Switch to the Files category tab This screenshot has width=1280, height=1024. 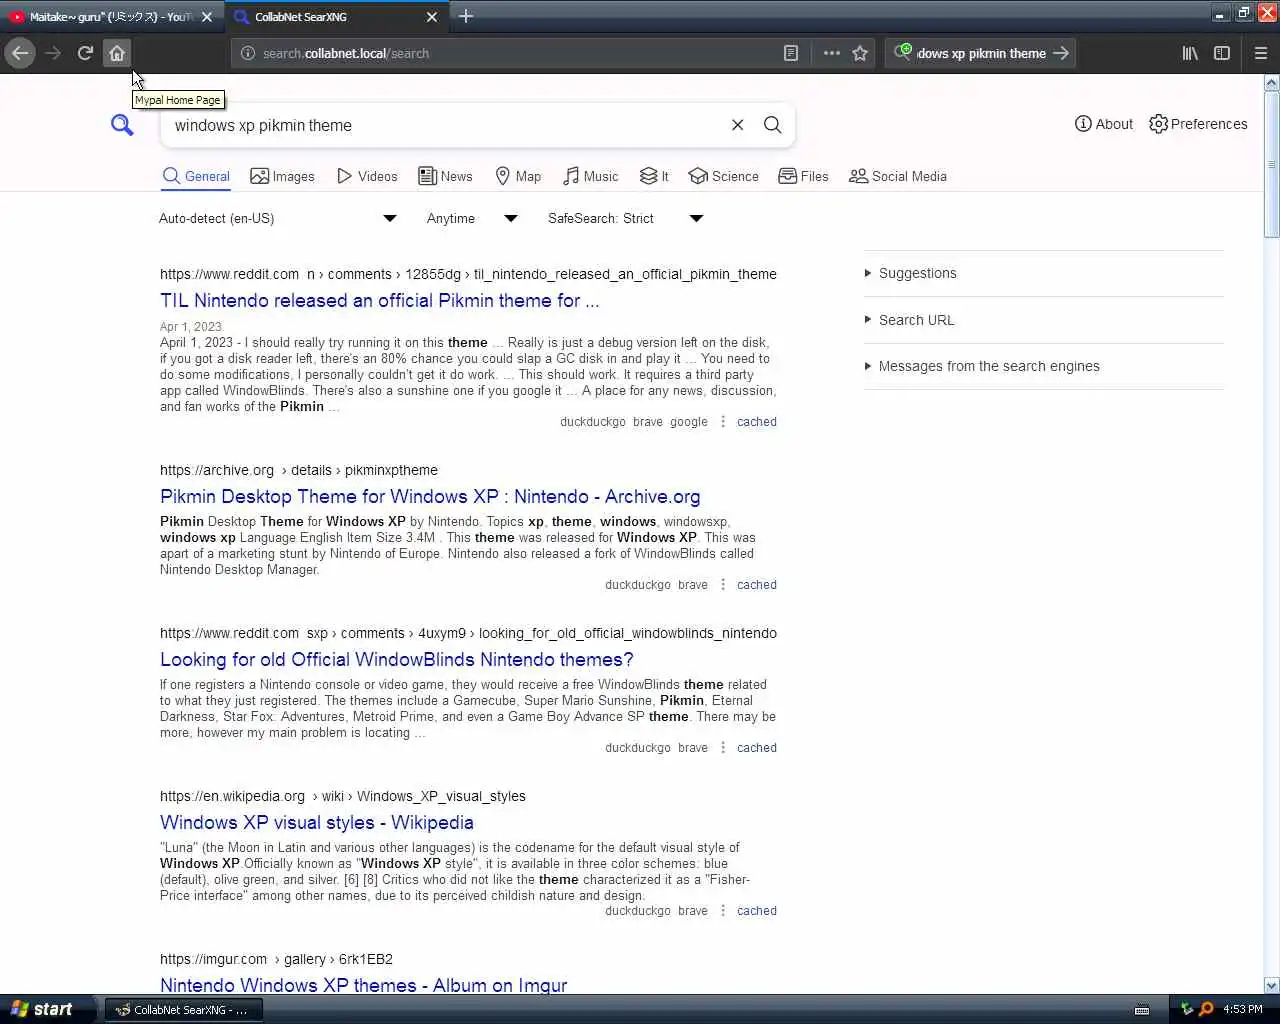click(803, 176)
